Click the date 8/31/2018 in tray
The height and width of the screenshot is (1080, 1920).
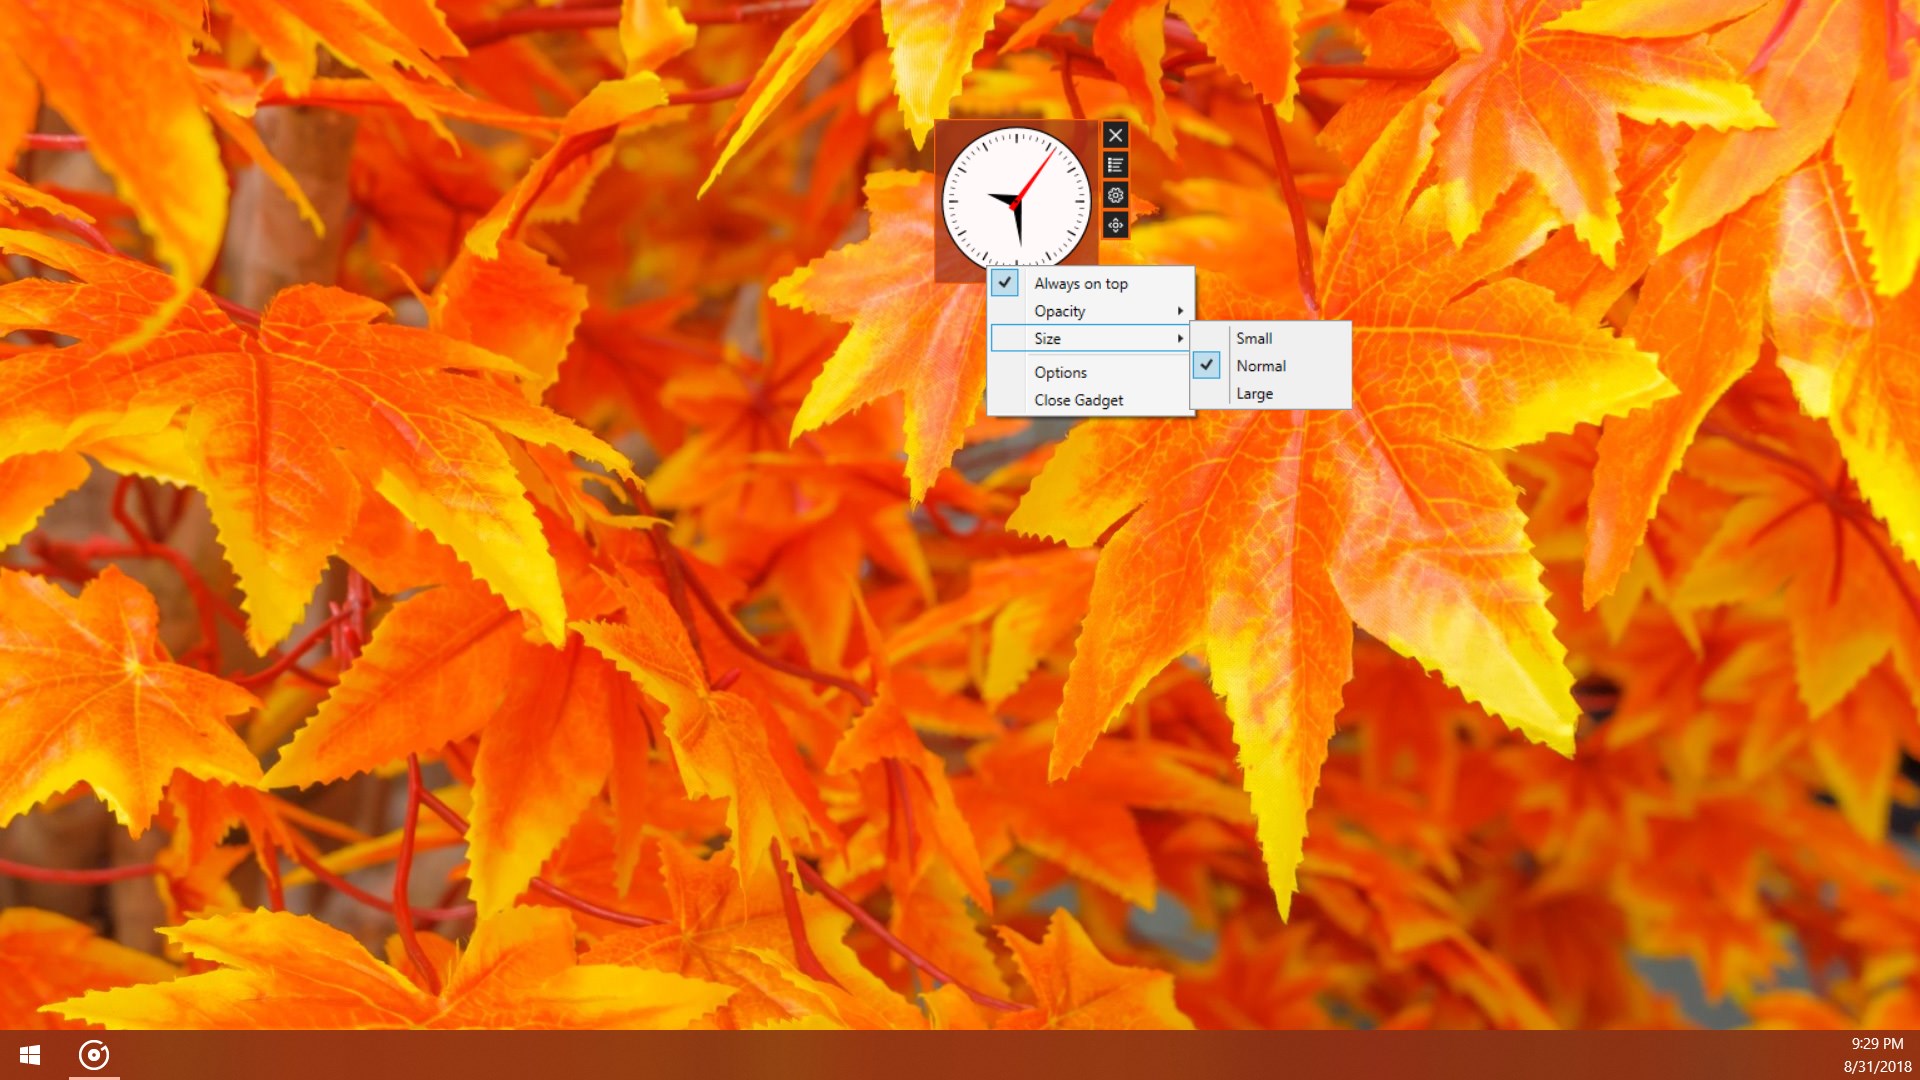1876,1067
